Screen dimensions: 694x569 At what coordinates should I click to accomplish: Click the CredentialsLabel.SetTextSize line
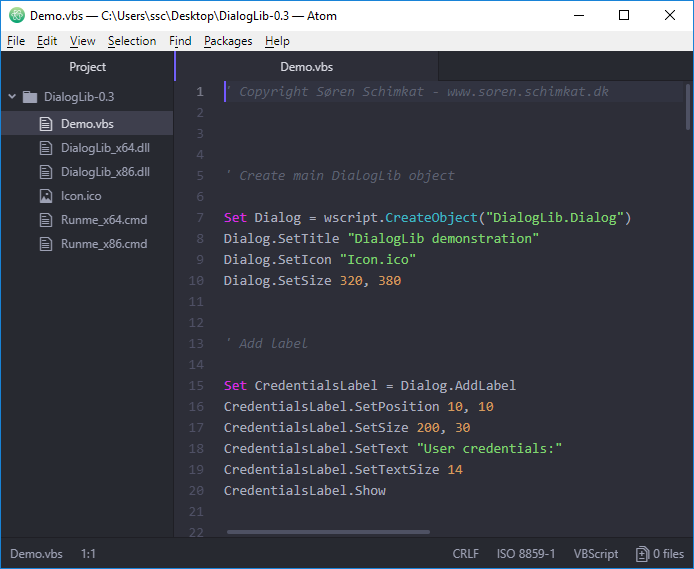coord(343,469)
